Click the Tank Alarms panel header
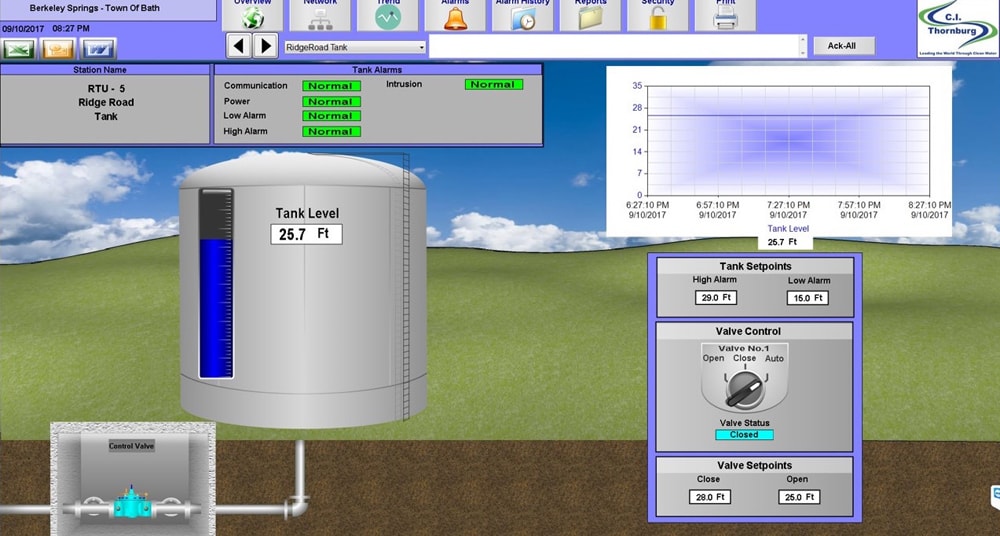The height and width of the screenshot is (536, 1000). pyautogui.click(x=378, y=70)
